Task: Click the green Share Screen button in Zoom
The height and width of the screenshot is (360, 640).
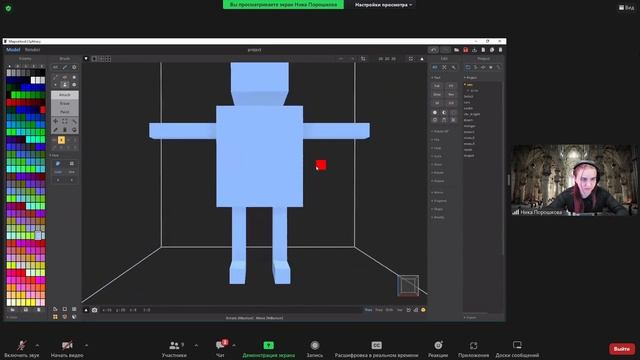Action: coord(269,349)
